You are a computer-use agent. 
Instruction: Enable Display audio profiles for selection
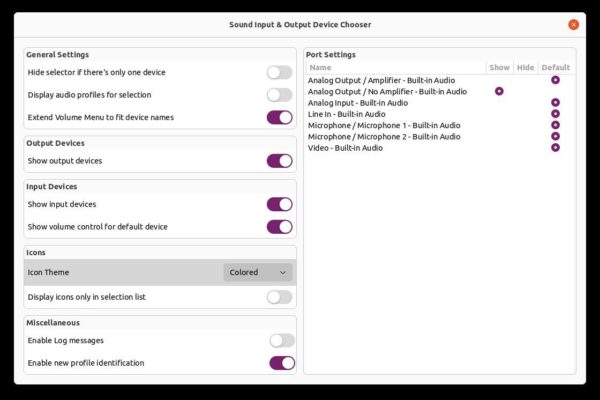click(280, 95)
